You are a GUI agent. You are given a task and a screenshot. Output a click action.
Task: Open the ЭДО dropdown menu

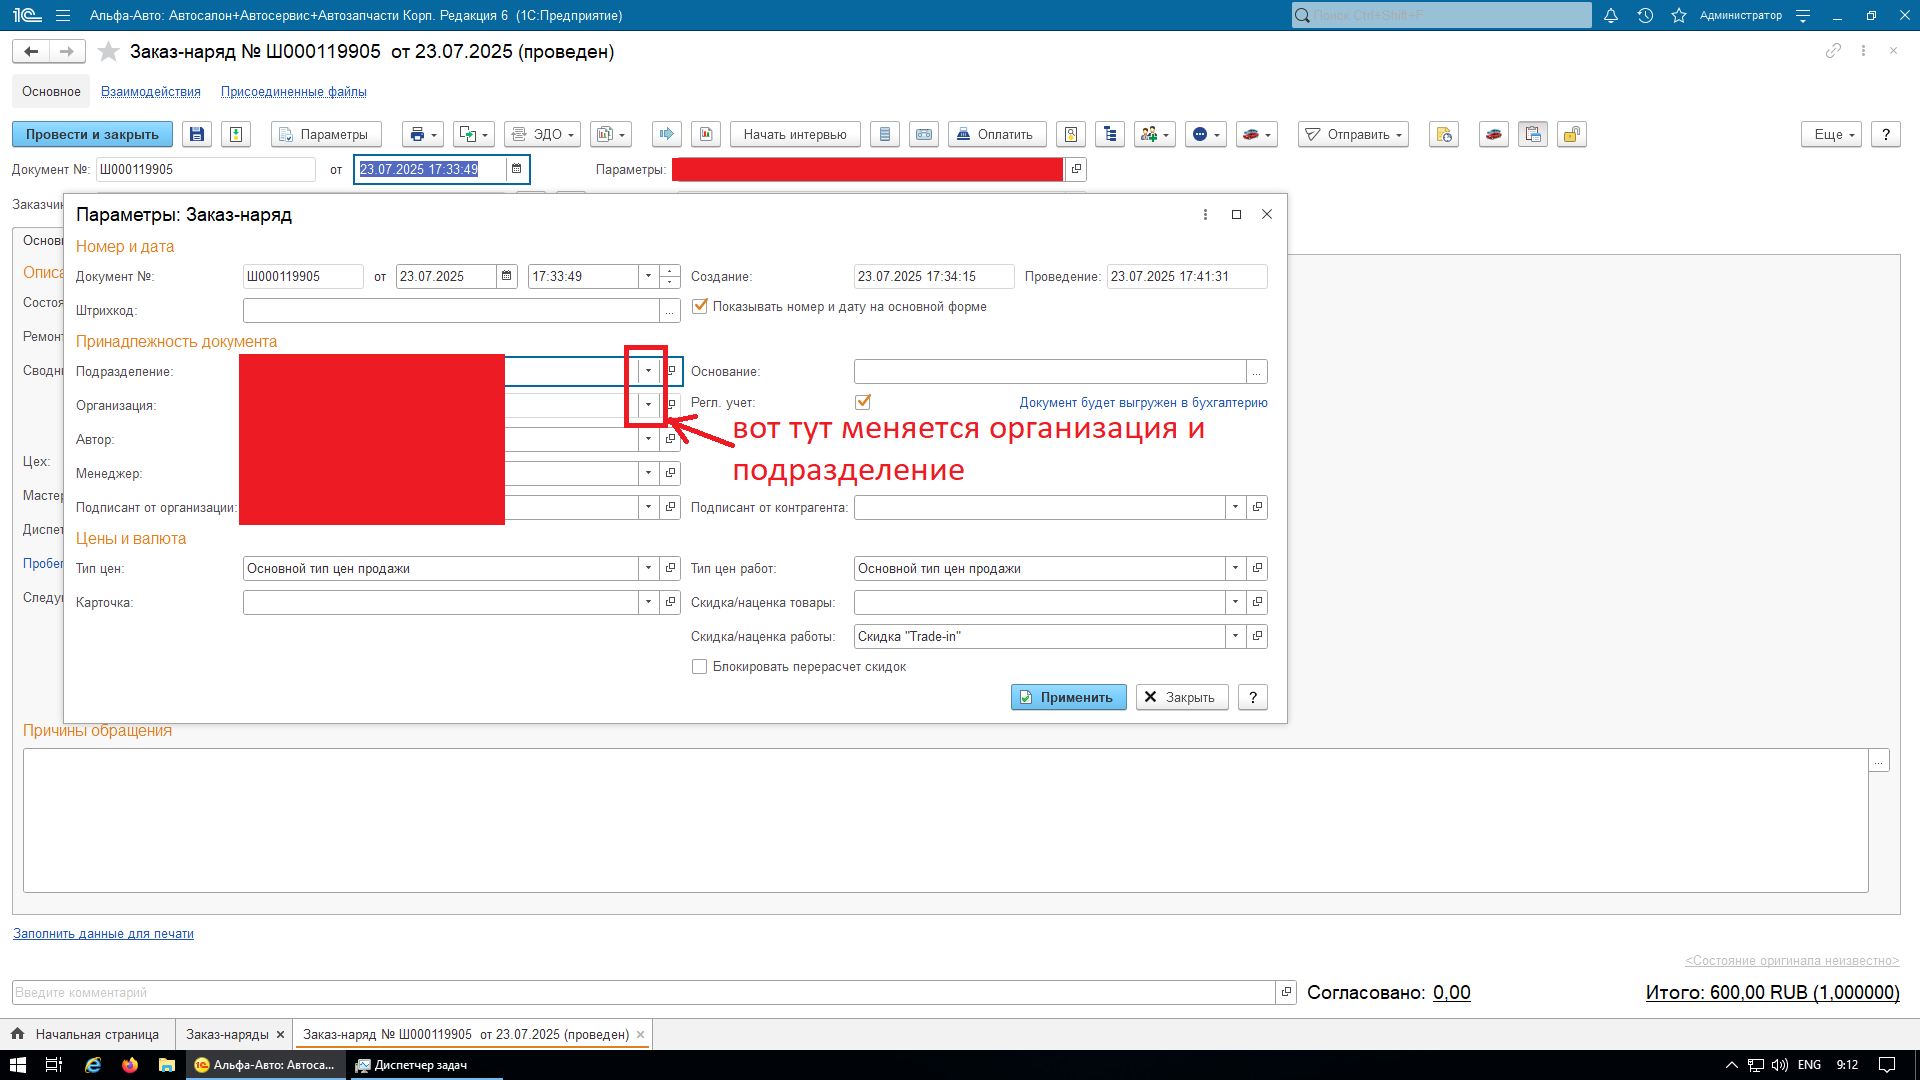pos(542,134)
